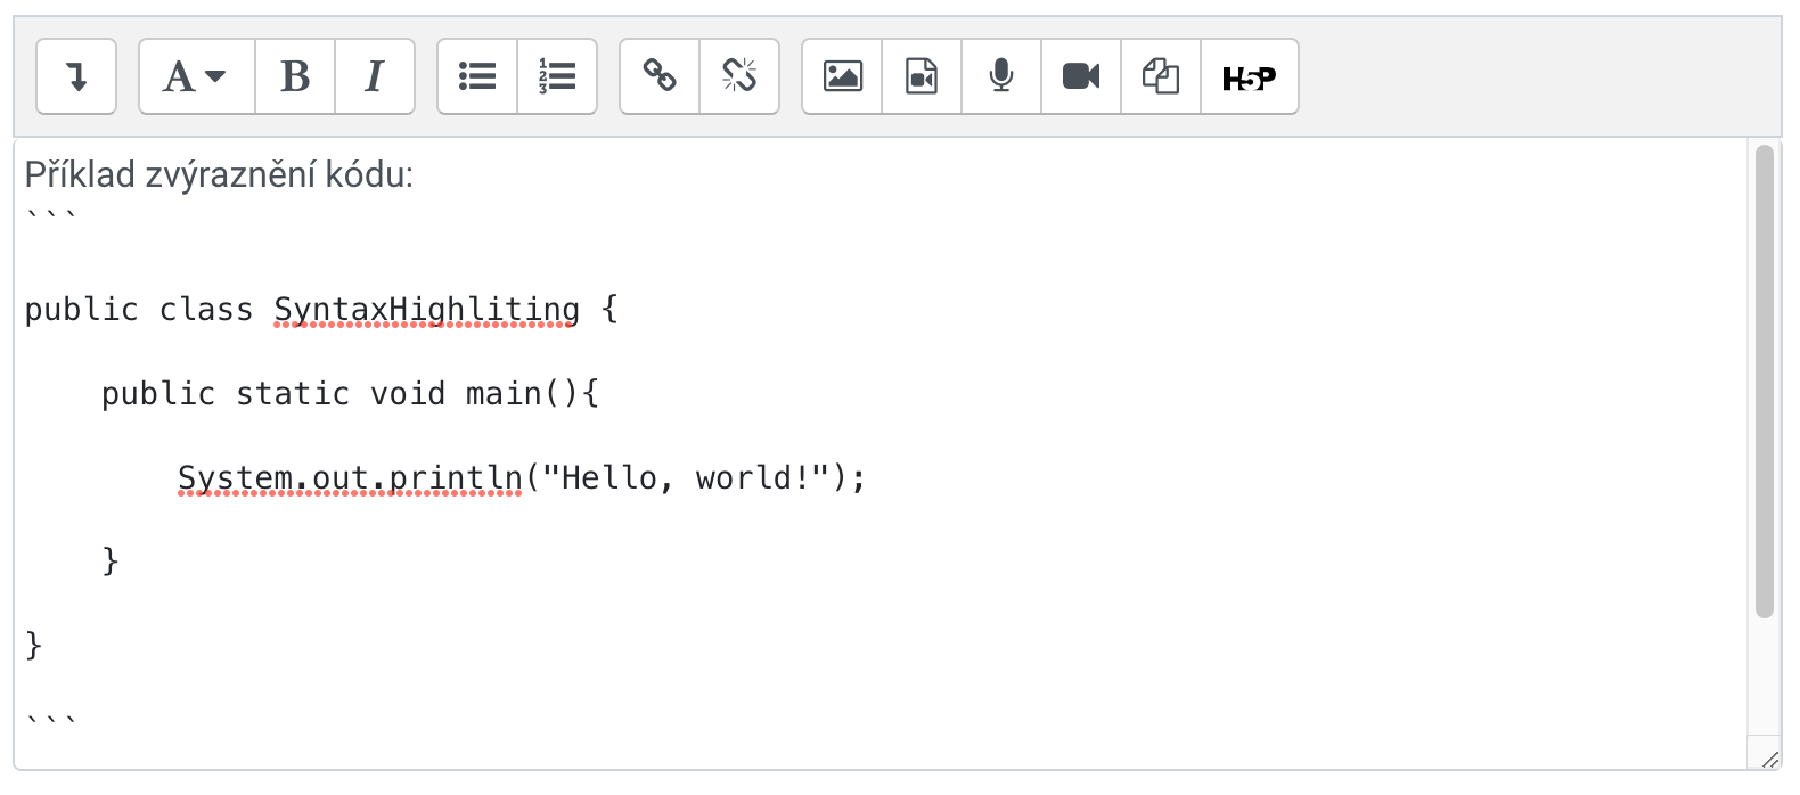Click the line "public static void main(){"
This screenshot has width=1800, height=795.
pos(350,393)
